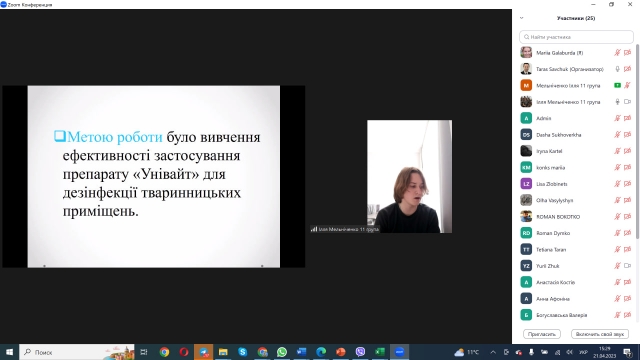The width and height of the screenshot is (640, 360).
Task: Open Microsoft Edge from the taskbar
Action: [321, 352]
